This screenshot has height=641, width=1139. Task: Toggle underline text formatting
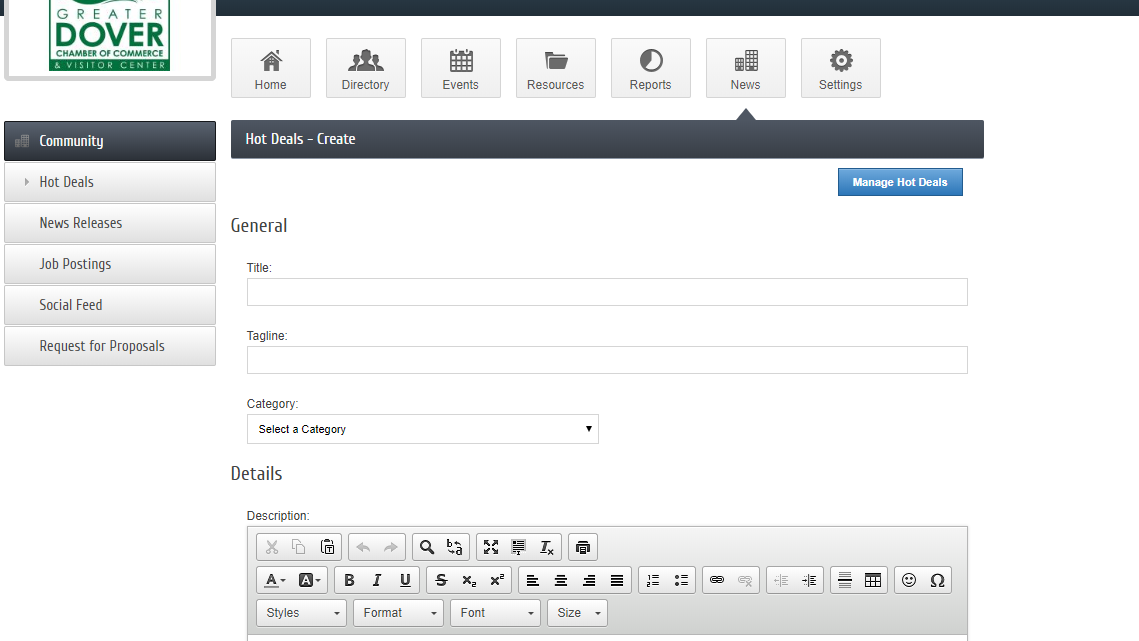[405, 580]
